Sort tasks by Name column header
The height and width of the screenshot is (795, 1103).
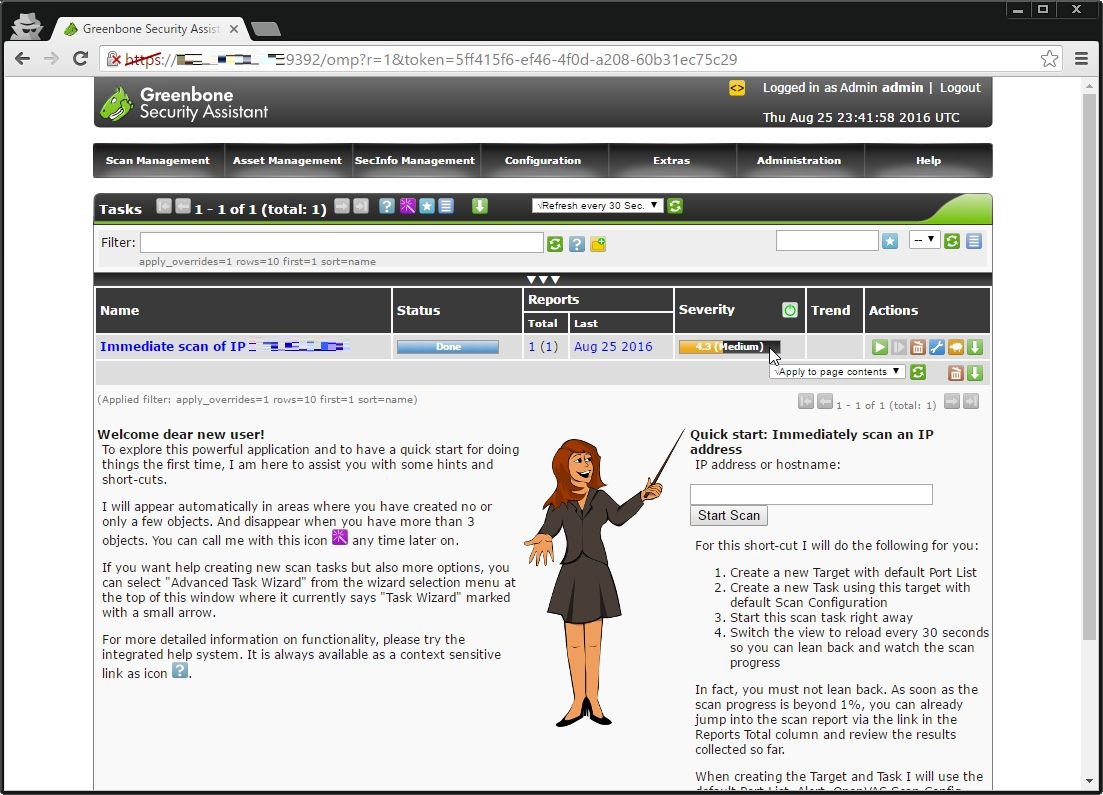point(120,310)
